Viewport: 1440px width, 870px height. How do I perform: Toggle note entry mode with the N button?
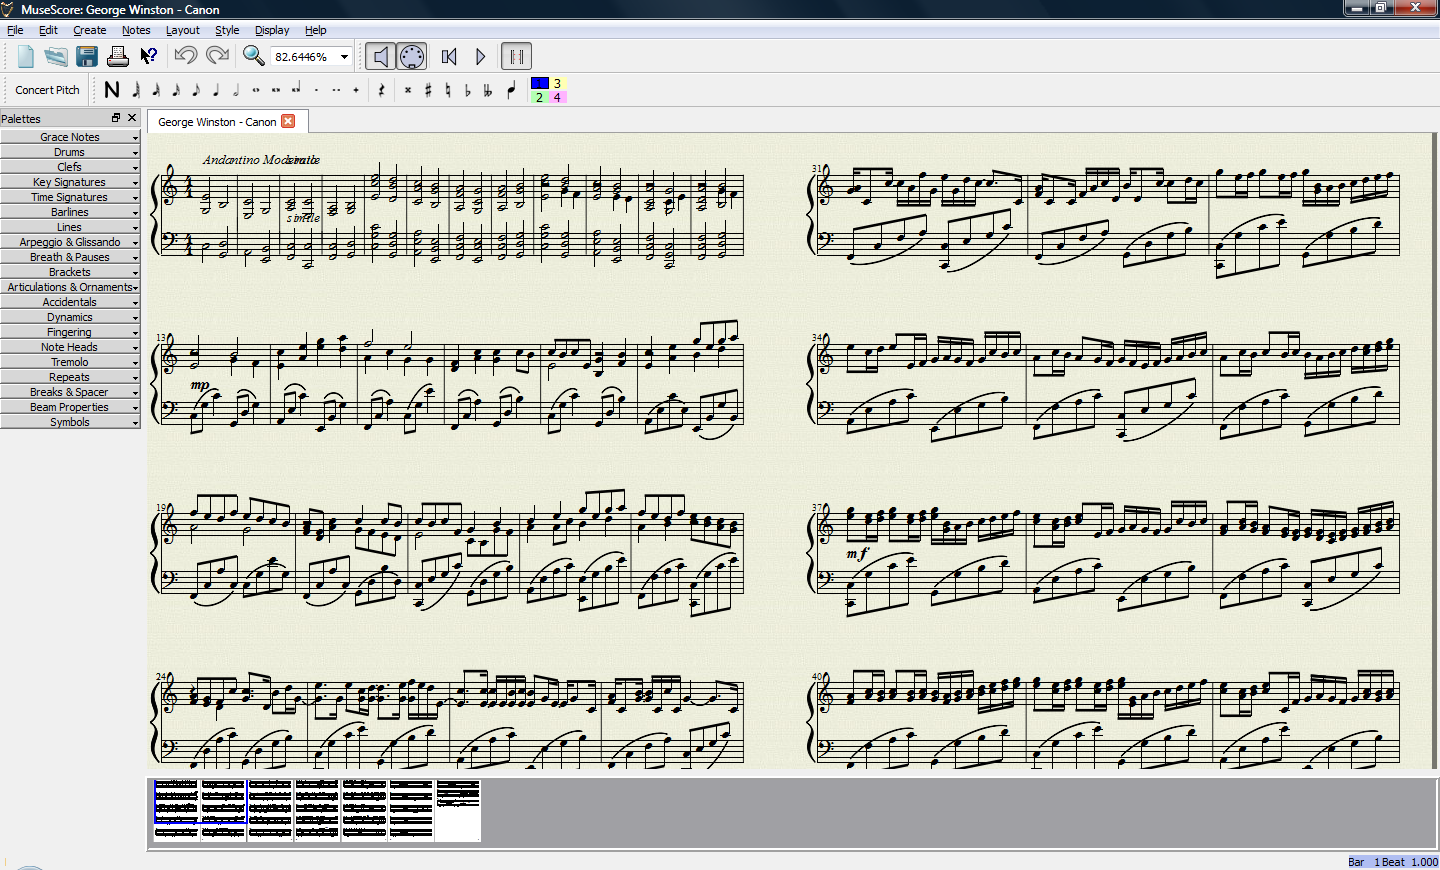(x=112, y=90)
